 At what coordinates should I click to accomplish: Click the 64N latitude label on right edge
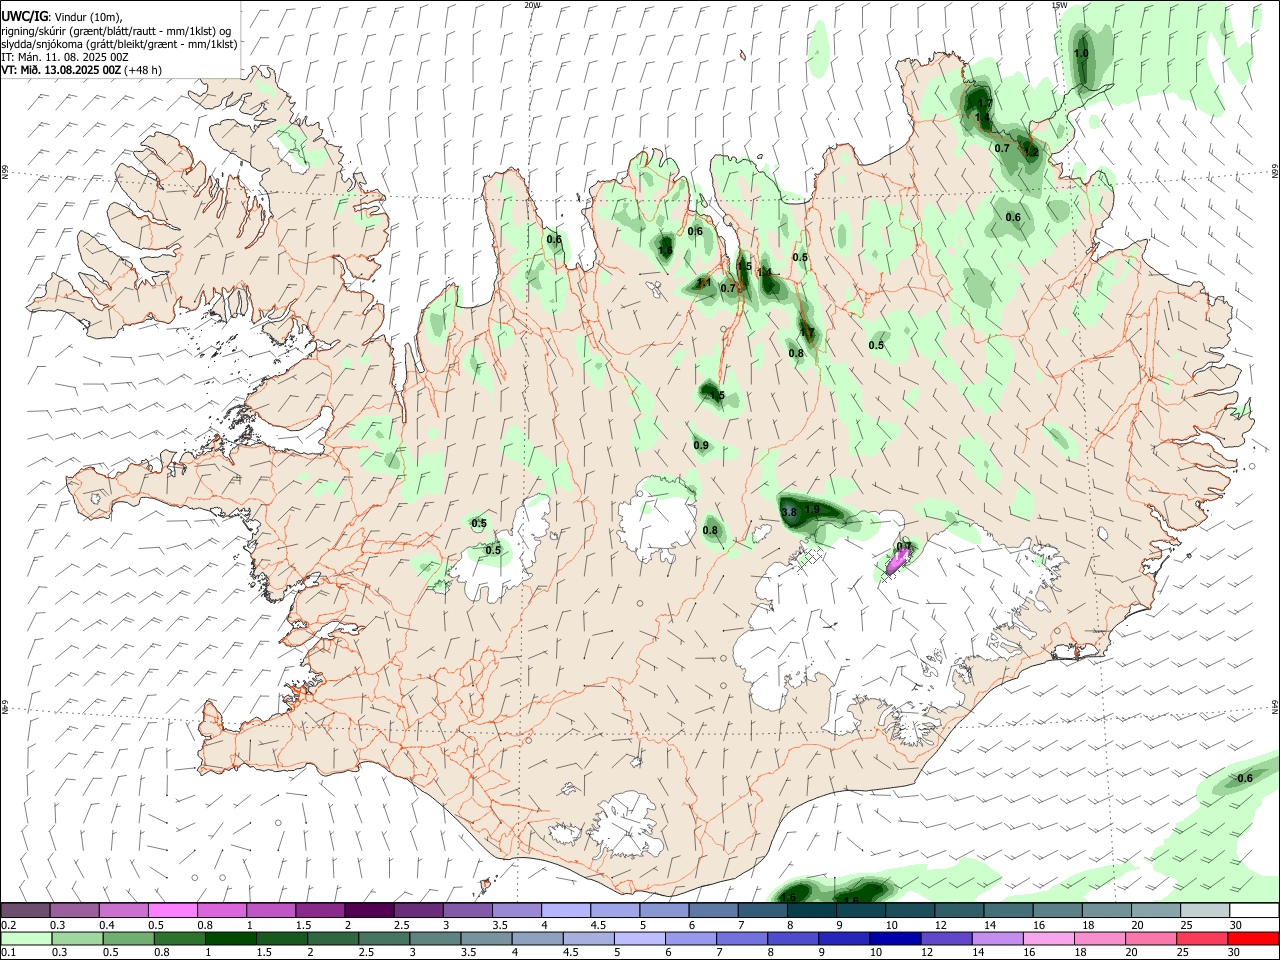[x=1275, y=707]
